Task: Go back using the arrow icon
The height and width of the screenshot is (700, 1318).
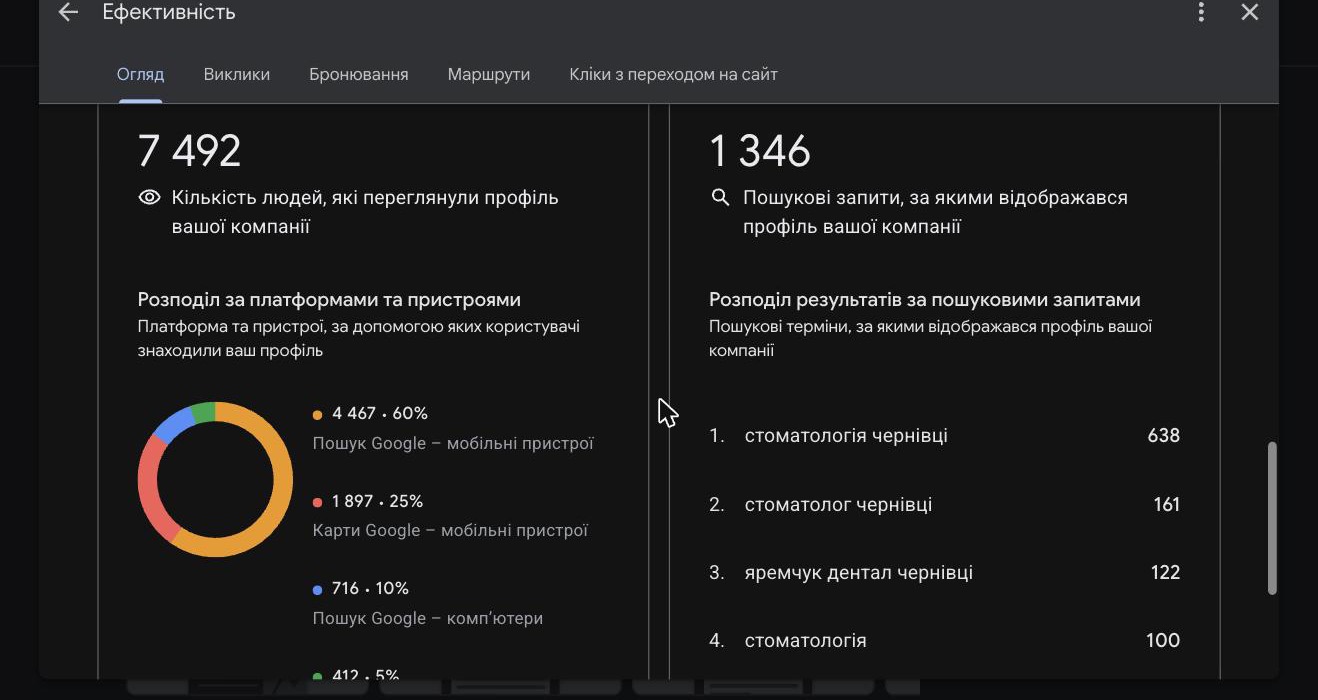Action: (x=68, y=12)
